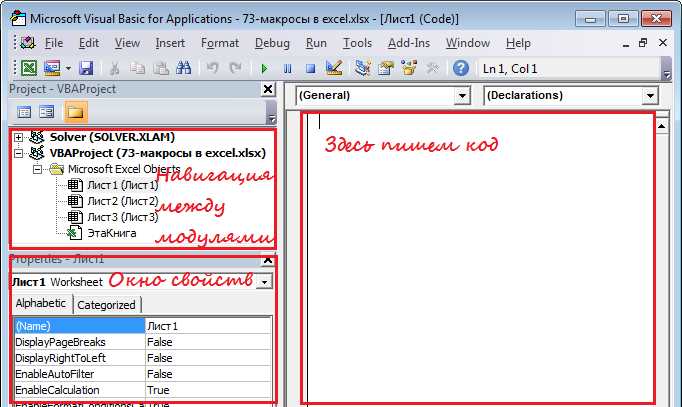Toggle Design Mode icon
Screen dimensions: 682x407
(334, 68)
